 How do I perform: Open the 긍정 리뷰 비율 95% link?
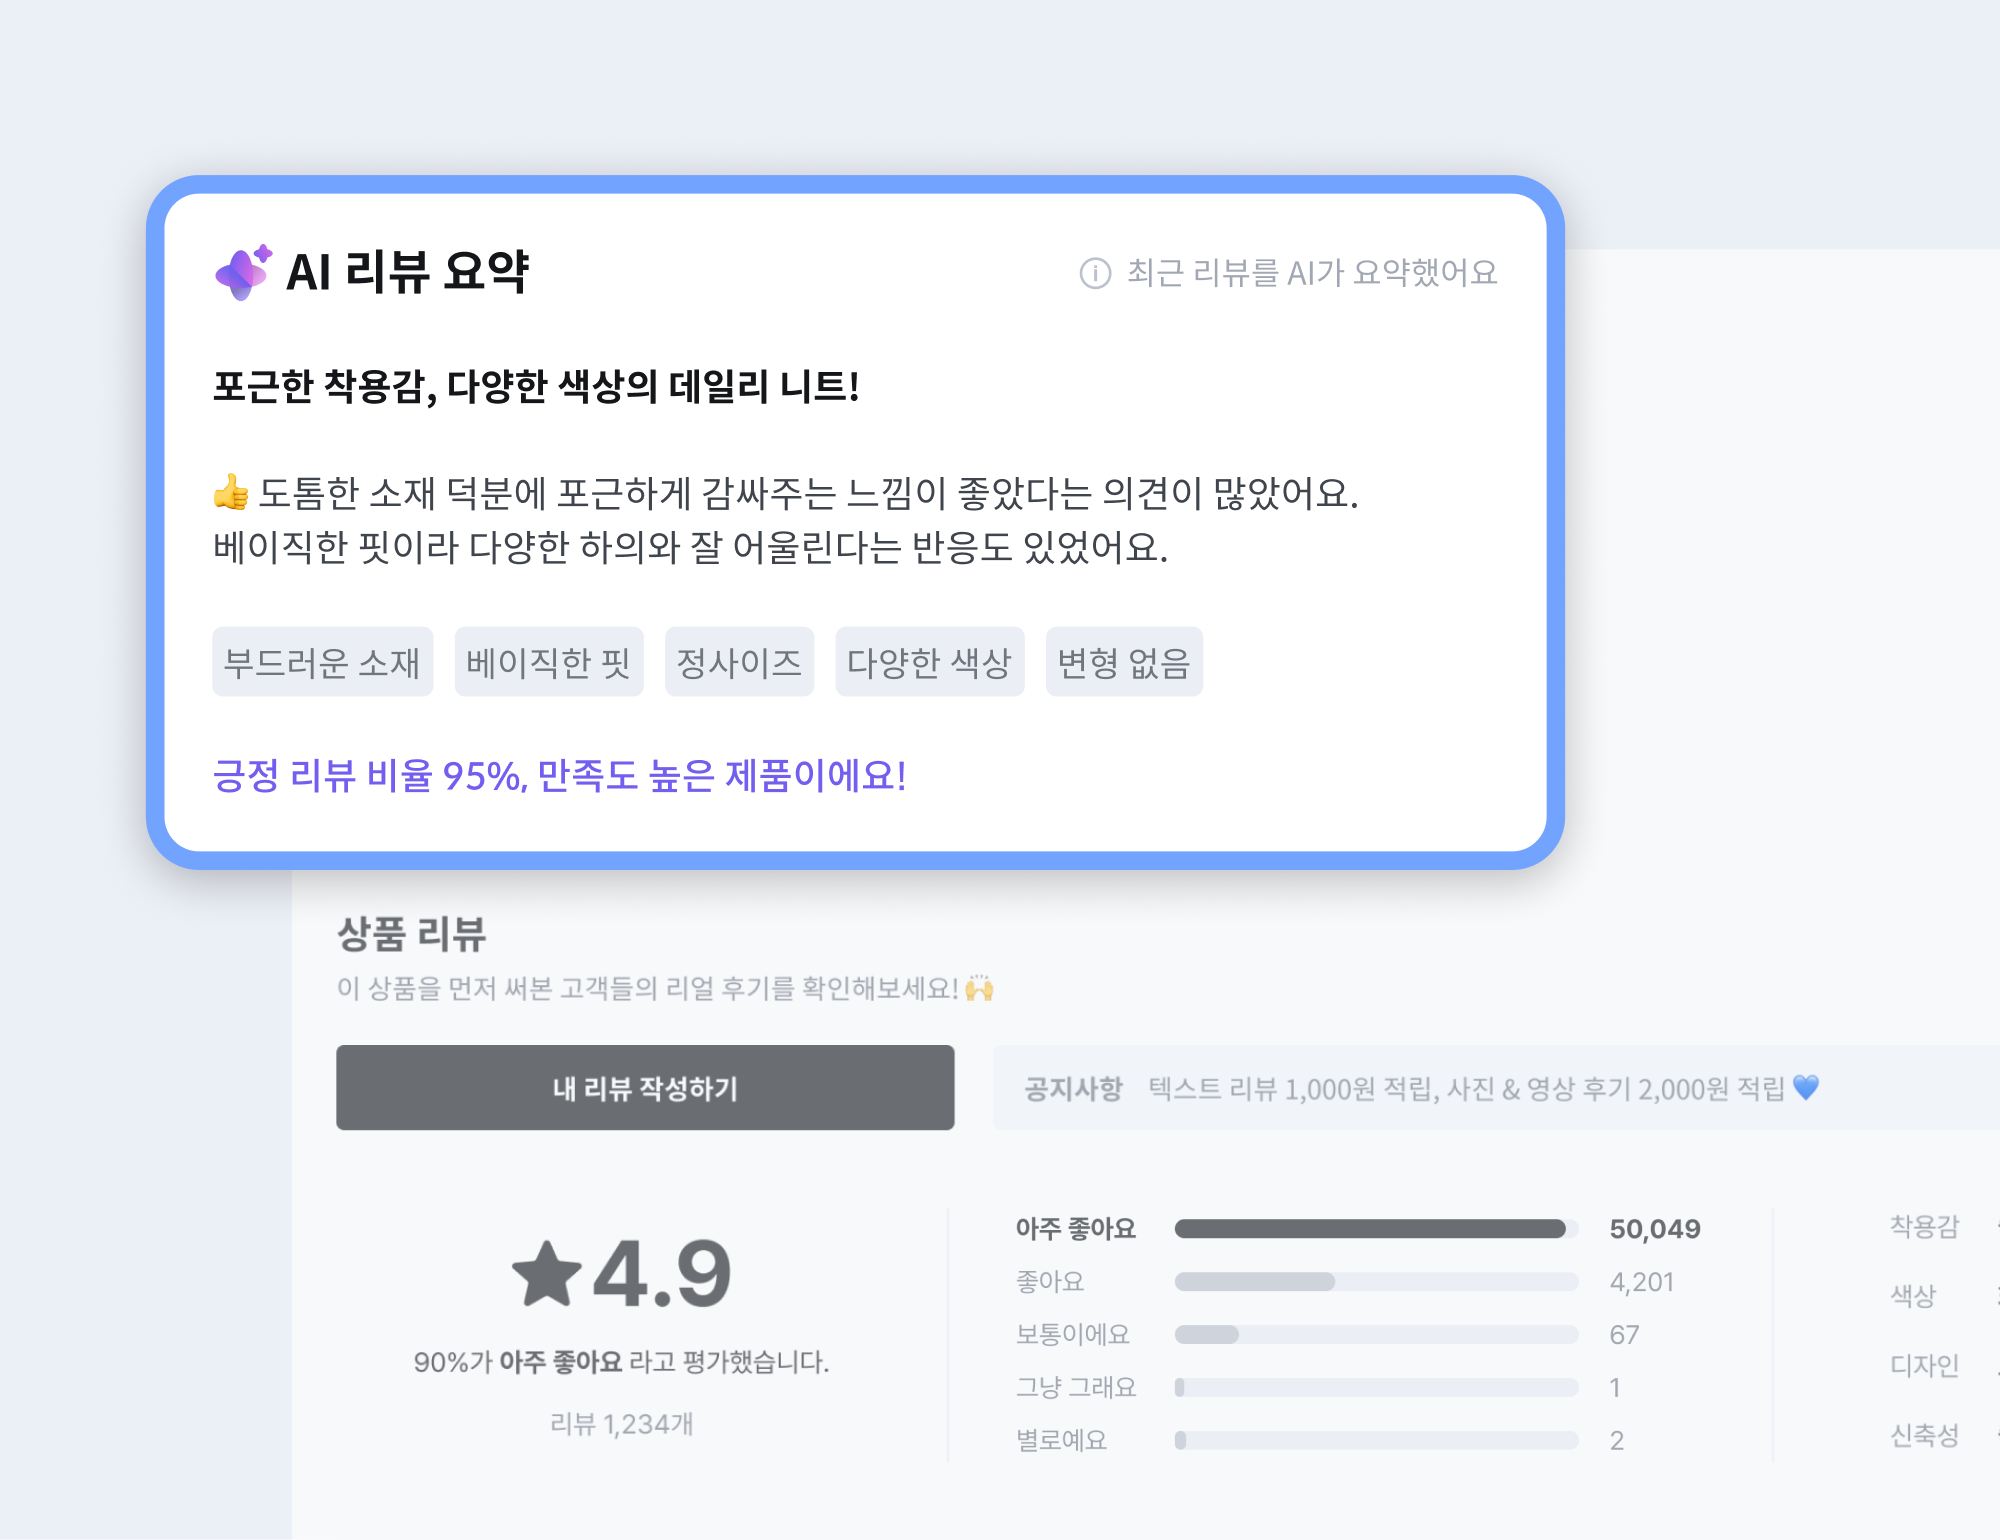click(559, 776)
